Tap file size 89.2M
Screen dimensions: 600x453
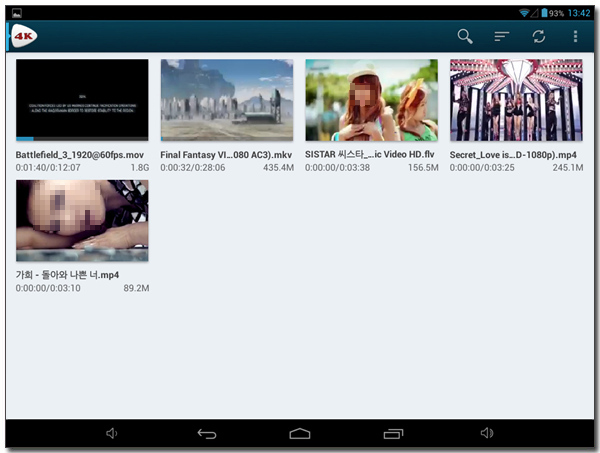click(x=136, y=288)
